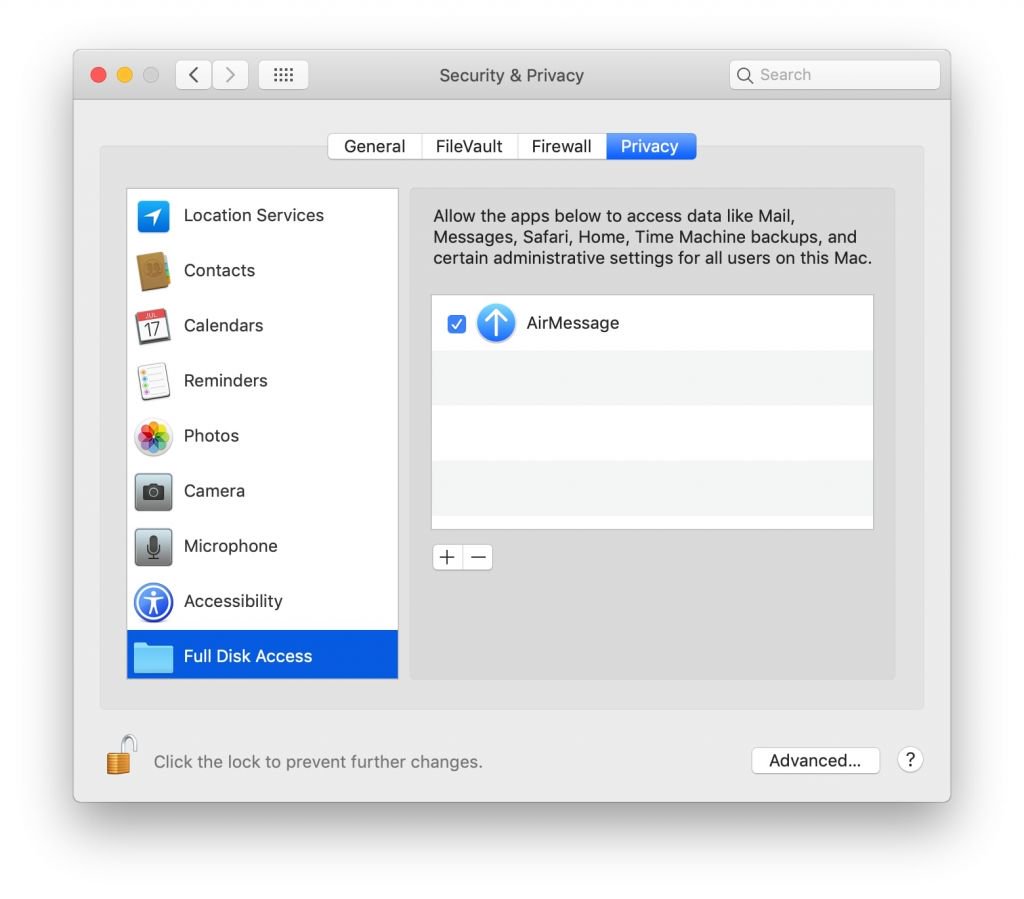Open Advanced settings button
Screen dimensions: 1024x899
[x=815, y=761]
